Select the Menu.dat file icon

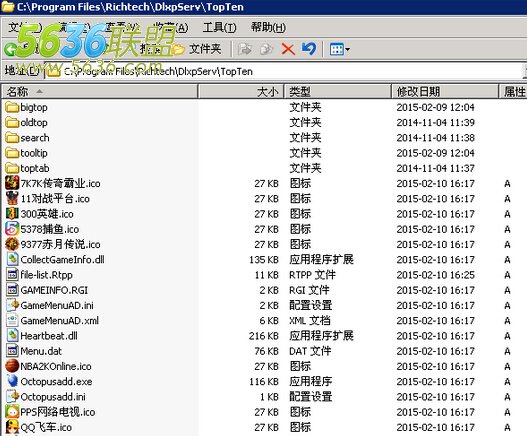(x=12, y=351)
